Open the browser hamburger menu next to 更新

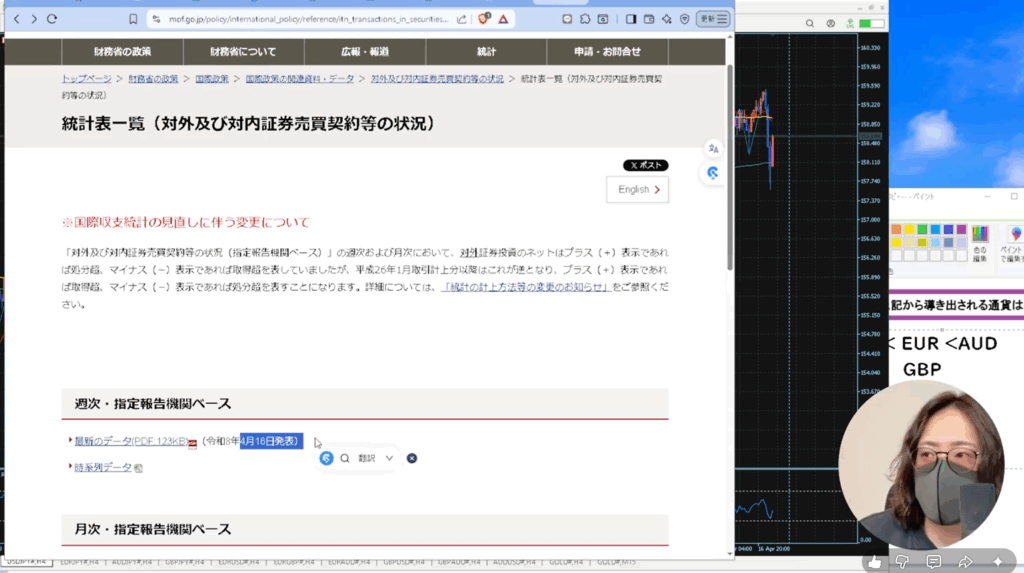click(722, 18)
